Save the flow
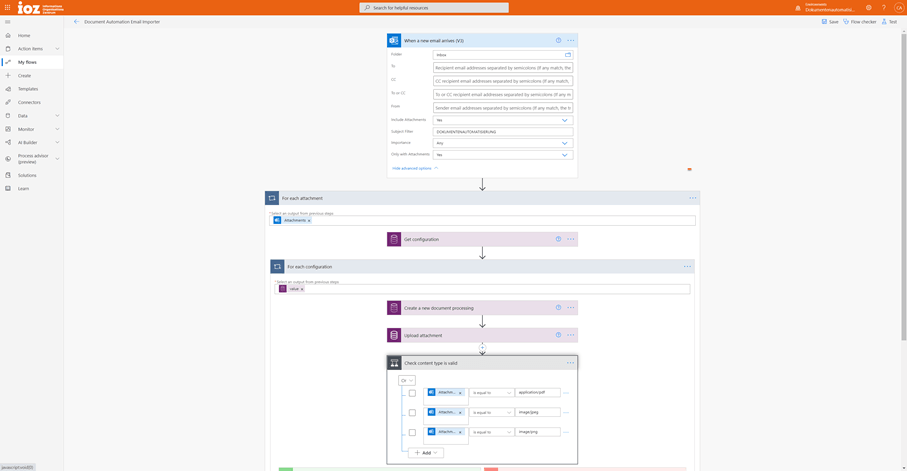Image resolution: width=907 pixels, height=471 pixels. [x=830, y=21]
